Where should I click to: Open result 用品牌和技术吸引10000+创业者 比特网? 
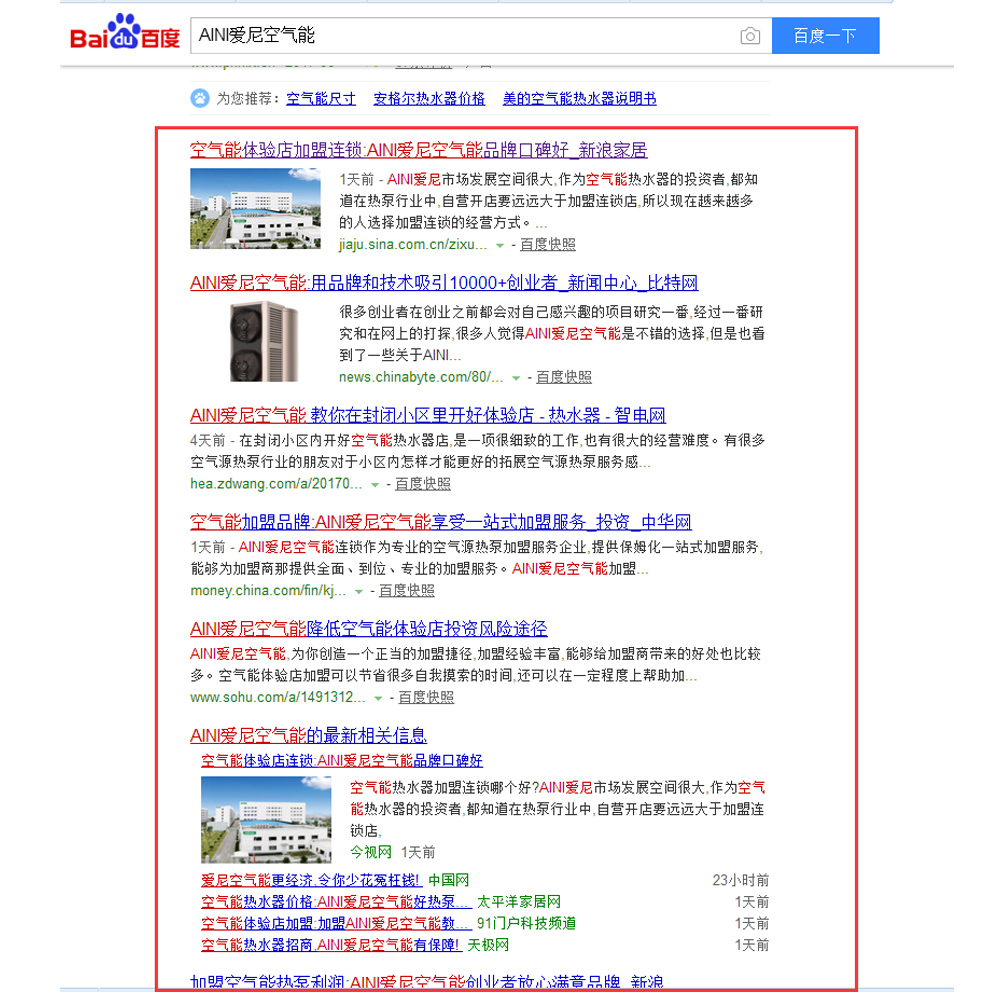coord(444,283)
